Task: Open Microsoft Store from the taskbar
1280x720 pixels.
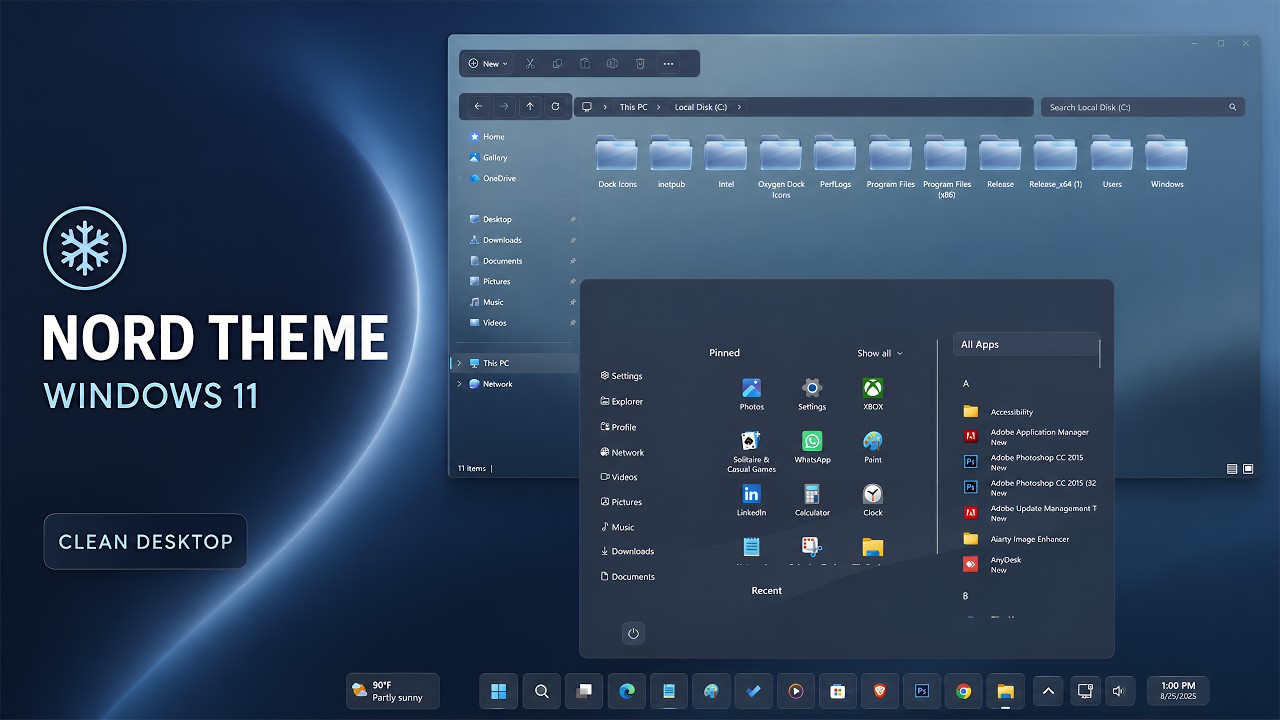Action: [x=838, y=691]
